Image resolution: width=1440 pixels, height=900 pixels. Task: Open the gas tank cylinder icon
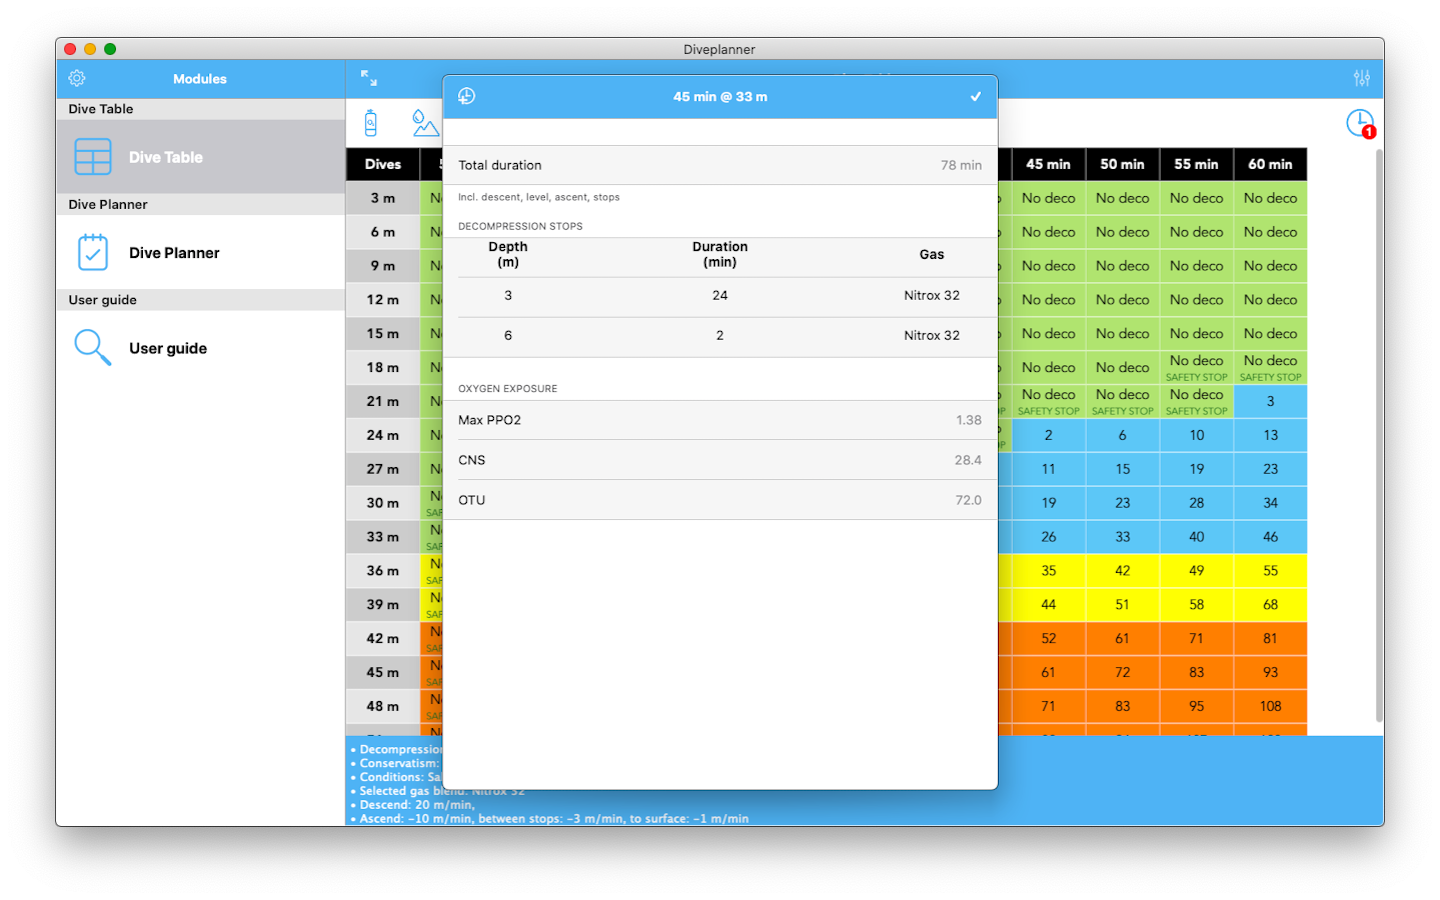click(x=371, y=123)
